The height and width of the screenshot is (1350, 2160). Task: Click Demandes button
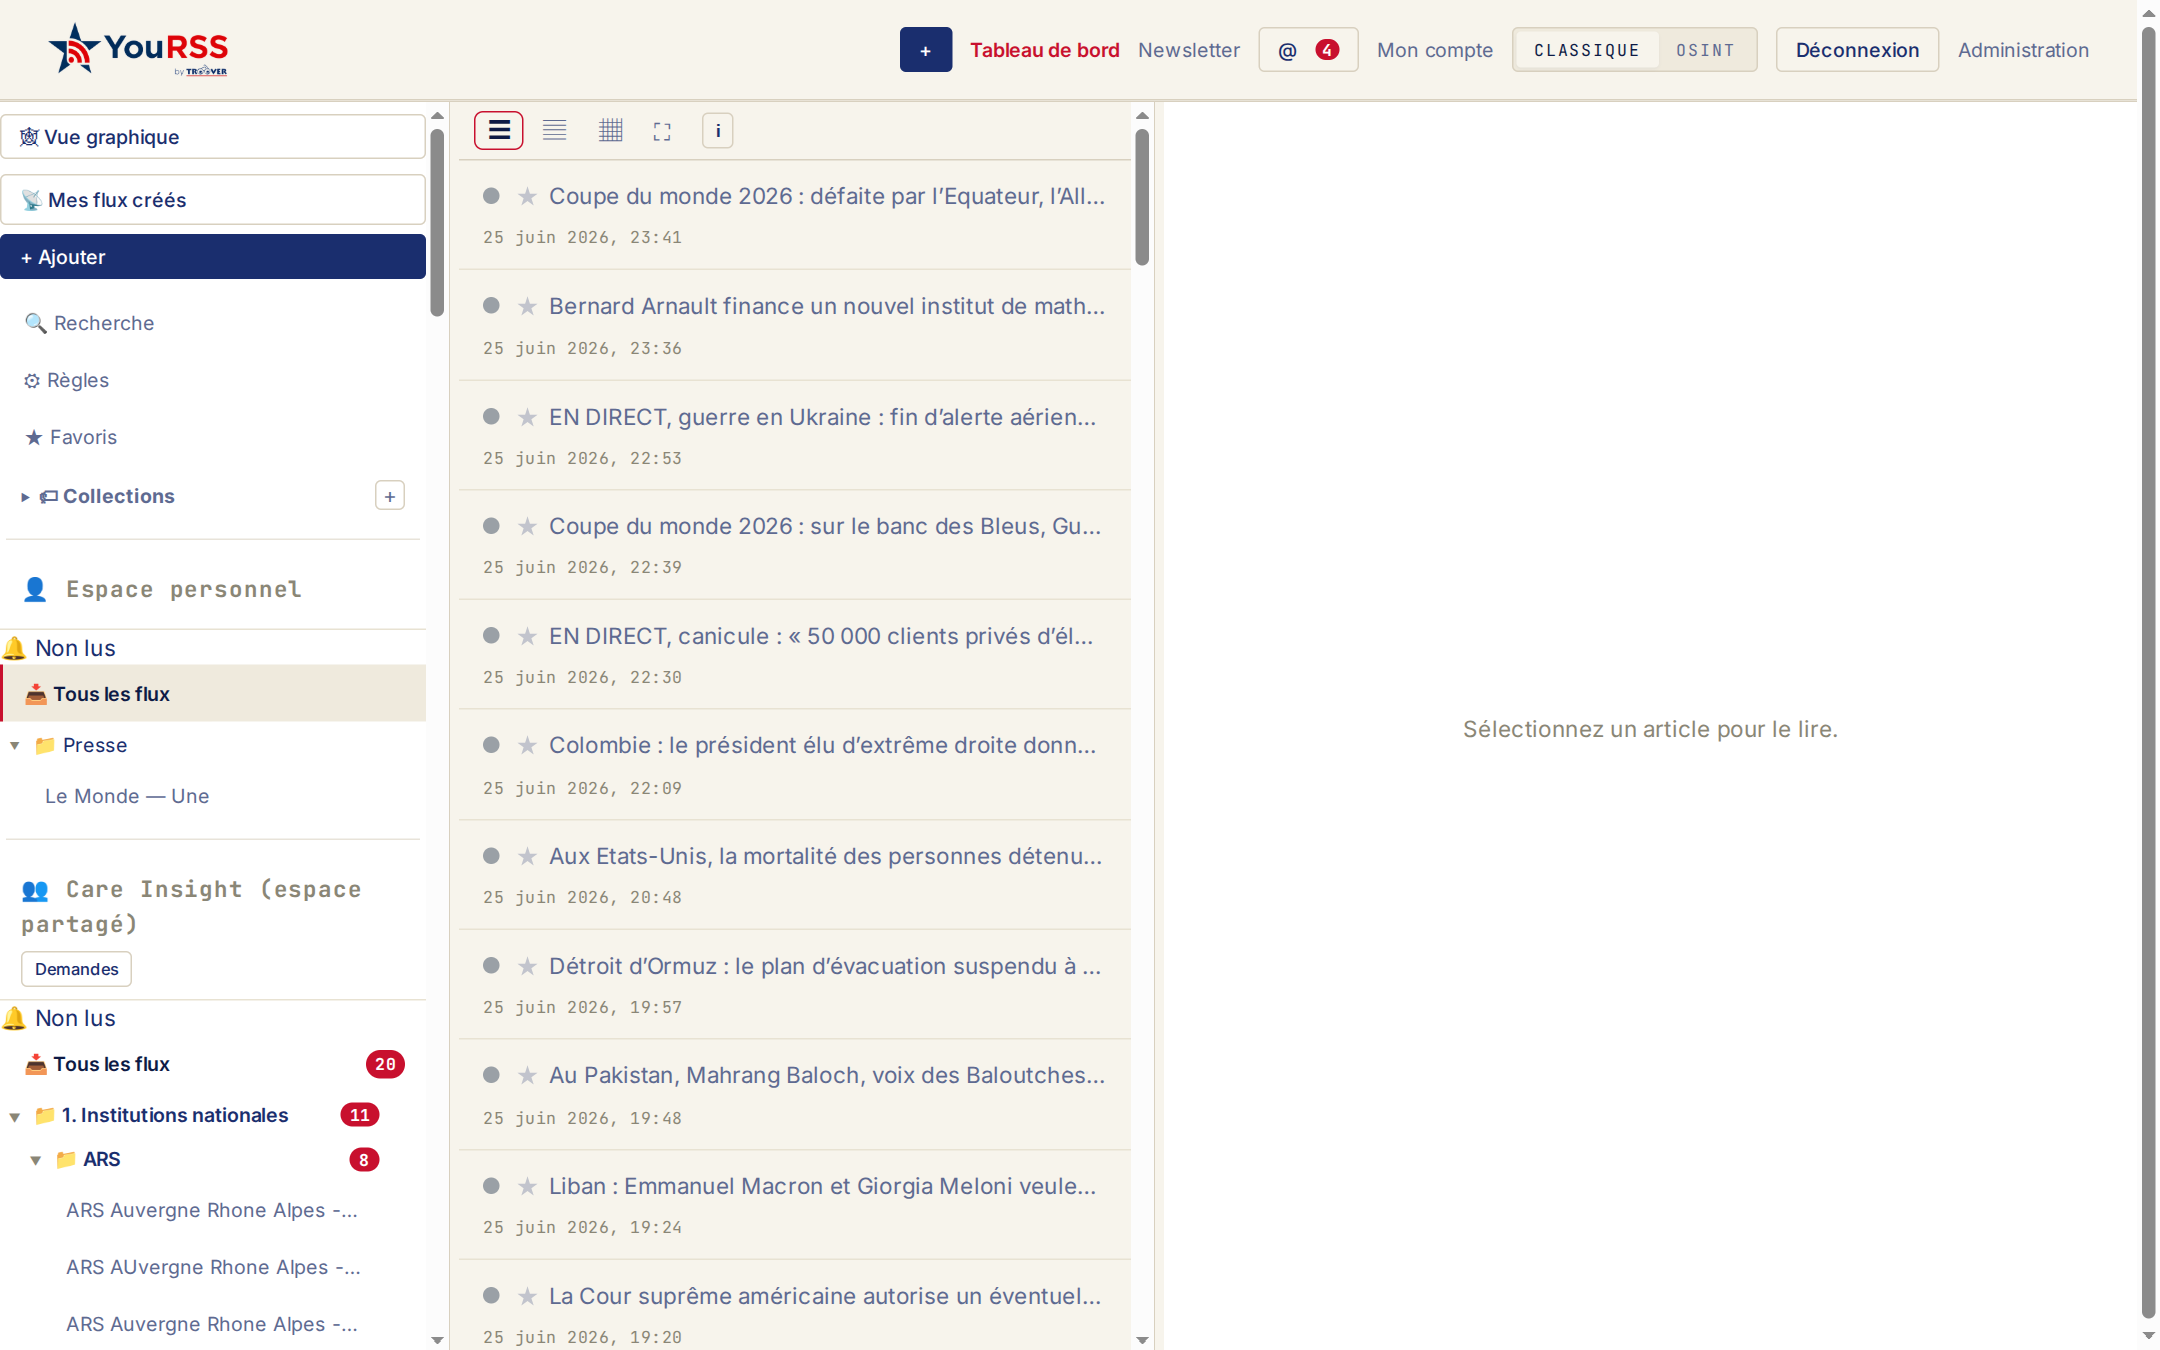76,969
